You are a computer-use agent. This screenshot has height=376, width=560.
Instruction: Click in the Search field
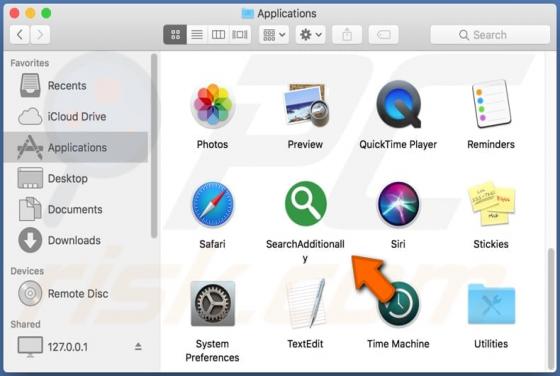click(490, 35)
